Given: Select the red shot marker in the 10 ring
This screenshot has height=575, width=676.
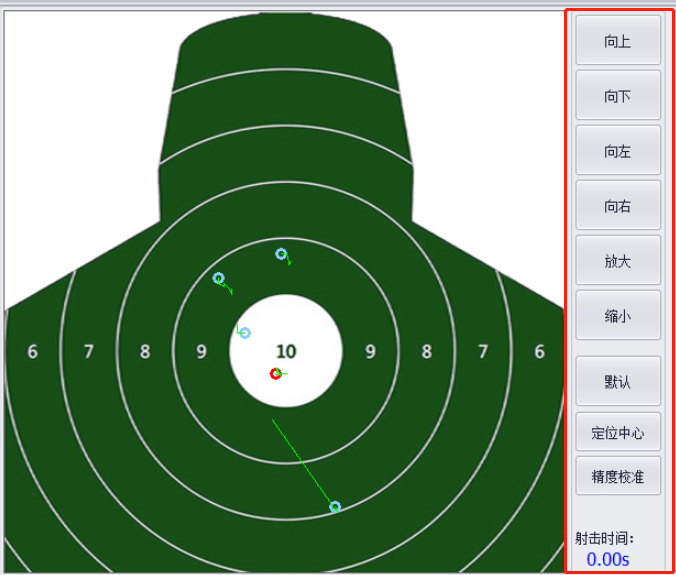Looking at the screenshot, I should tap(275, 374).
